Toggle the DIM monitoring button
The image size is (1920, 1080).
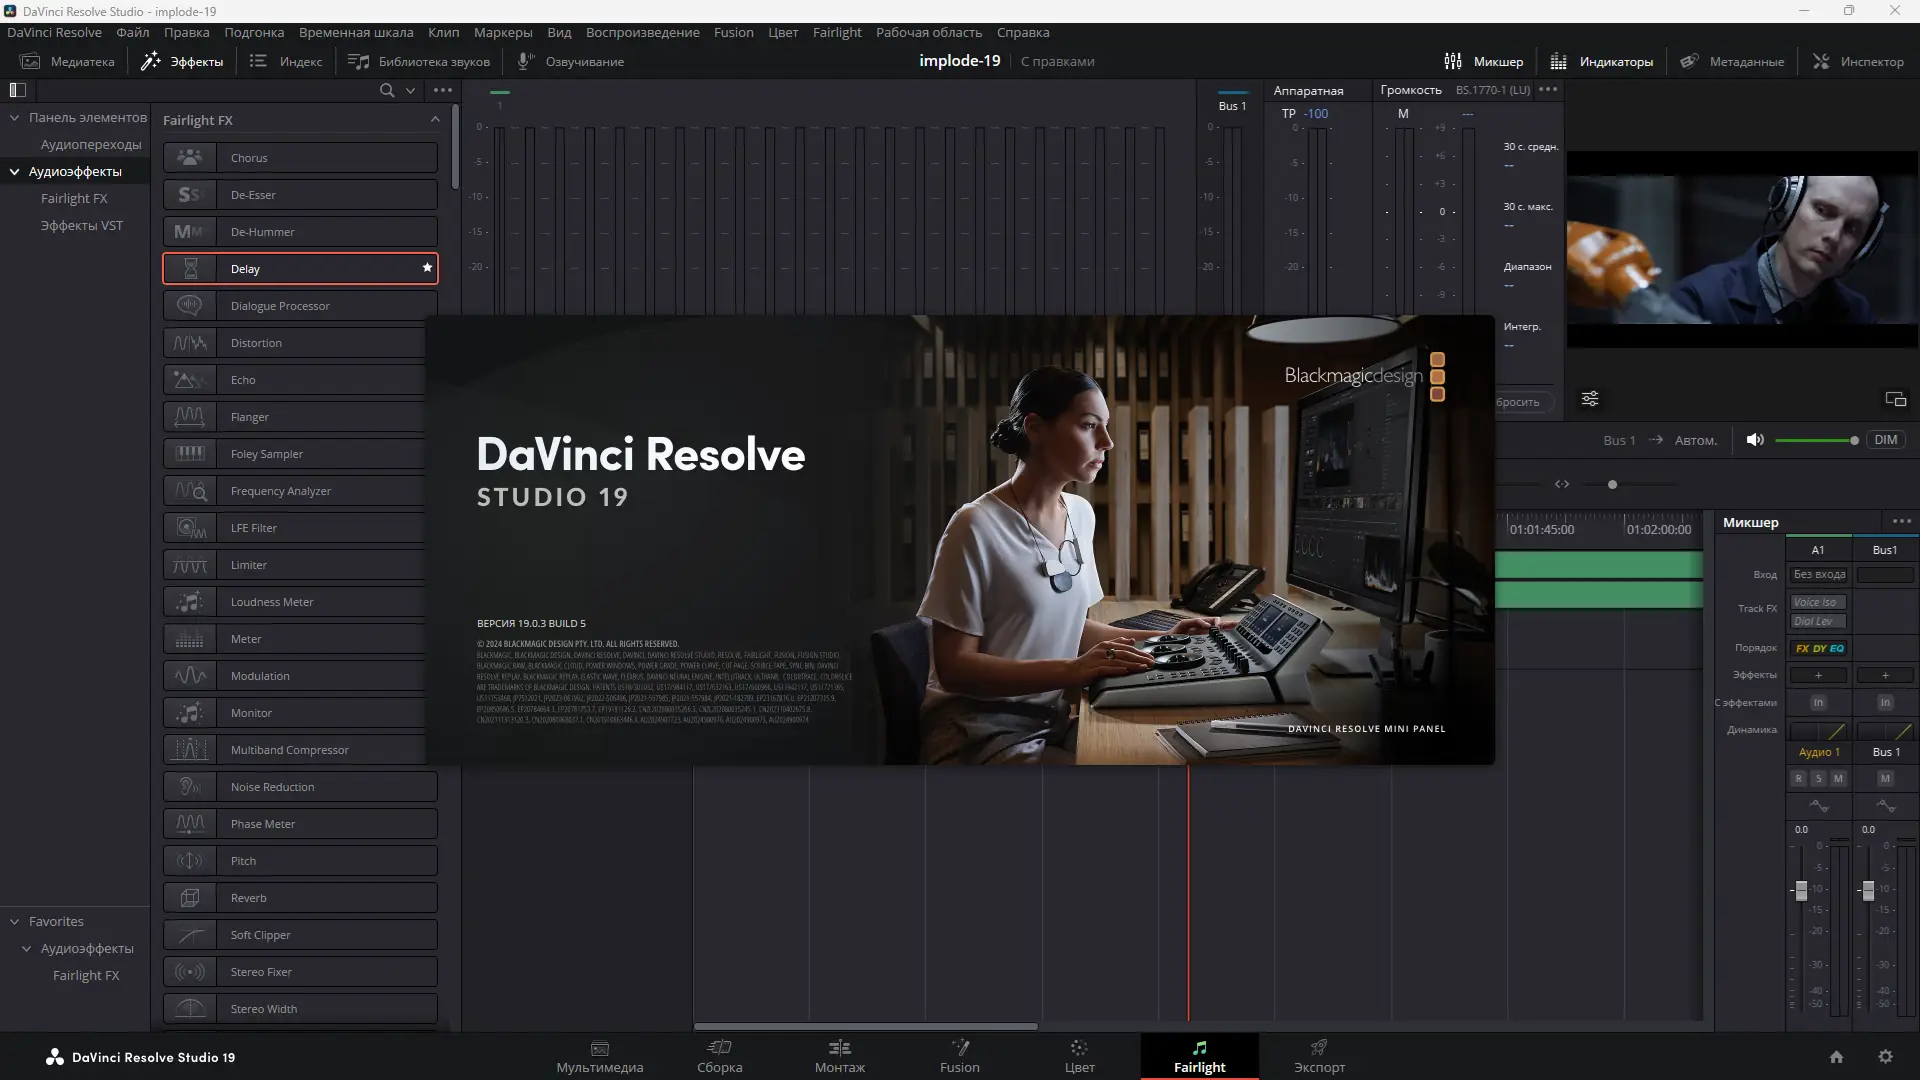point(1885,440)
